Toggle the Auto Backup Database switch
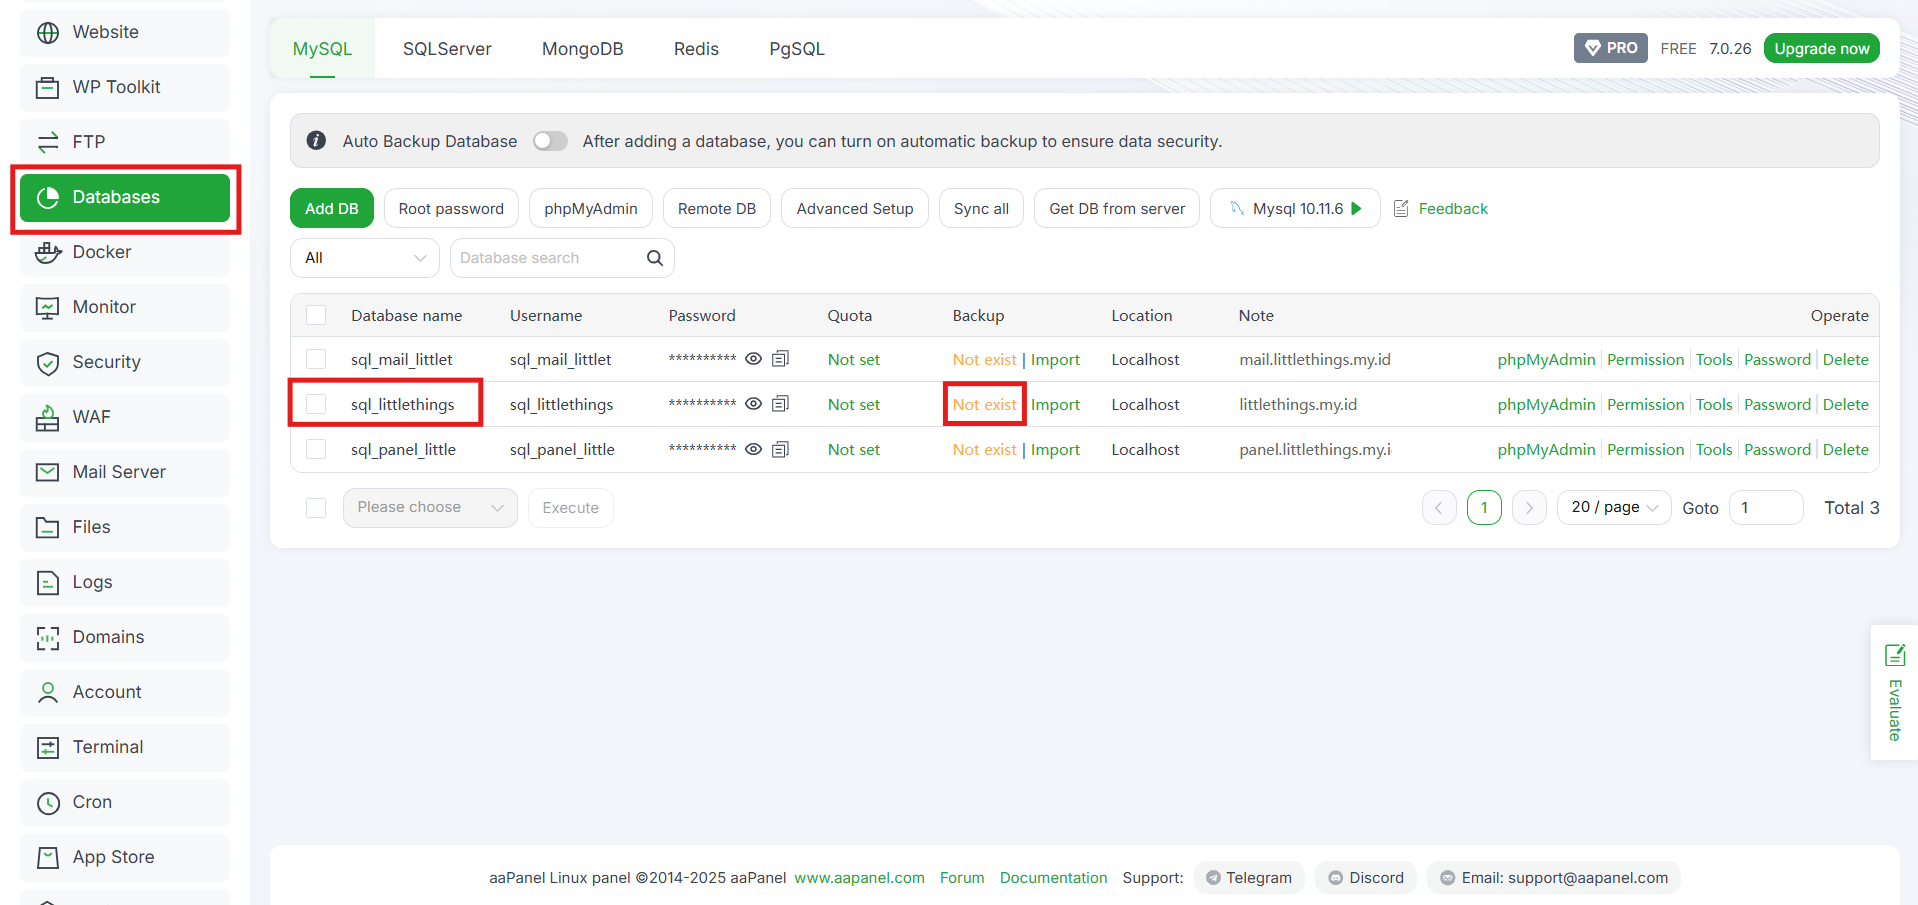The width and height of the screenshot is (1918, 905). coord(550,141)
